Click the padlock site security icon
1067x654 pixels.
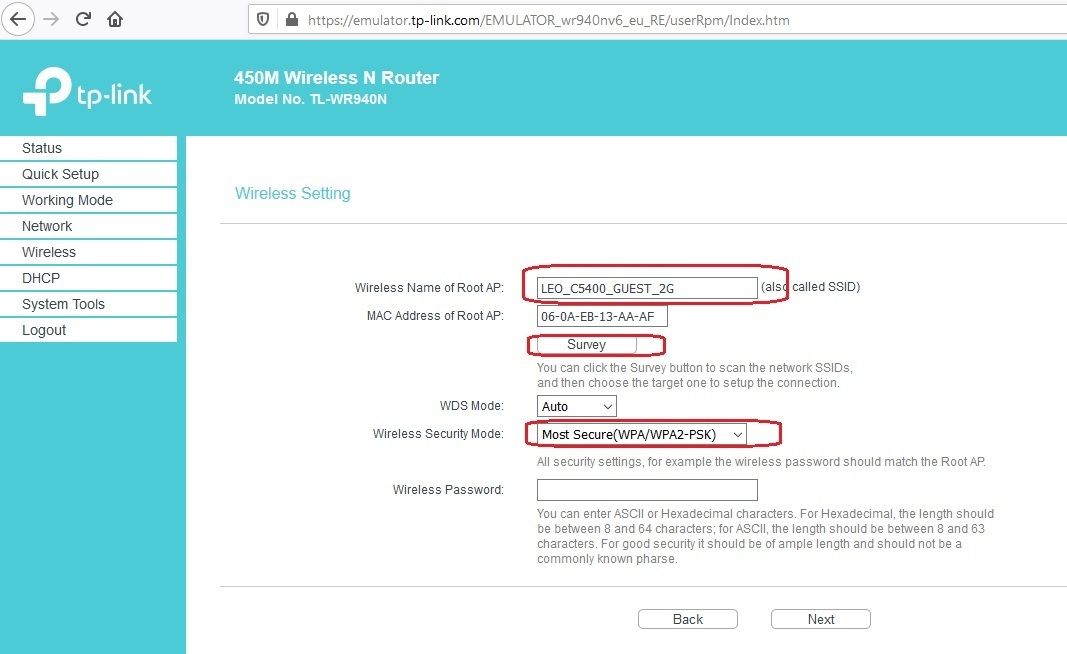292,20
